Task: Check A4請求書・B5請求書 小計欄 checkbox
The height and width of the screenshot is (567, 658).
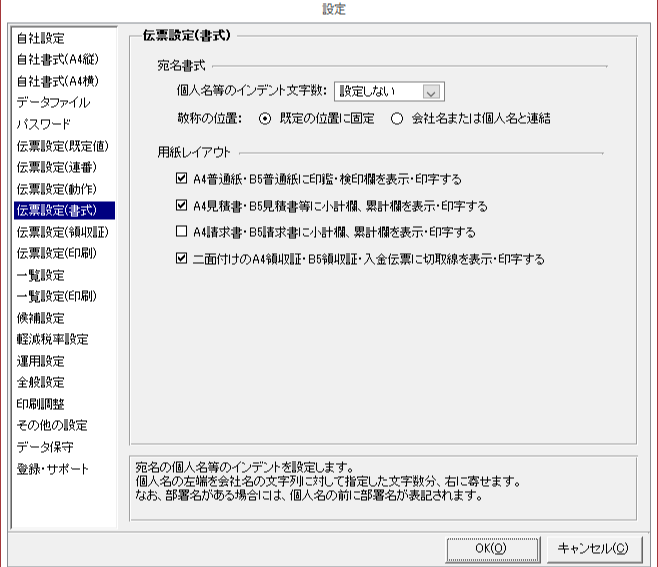Action: click(181, 231)
